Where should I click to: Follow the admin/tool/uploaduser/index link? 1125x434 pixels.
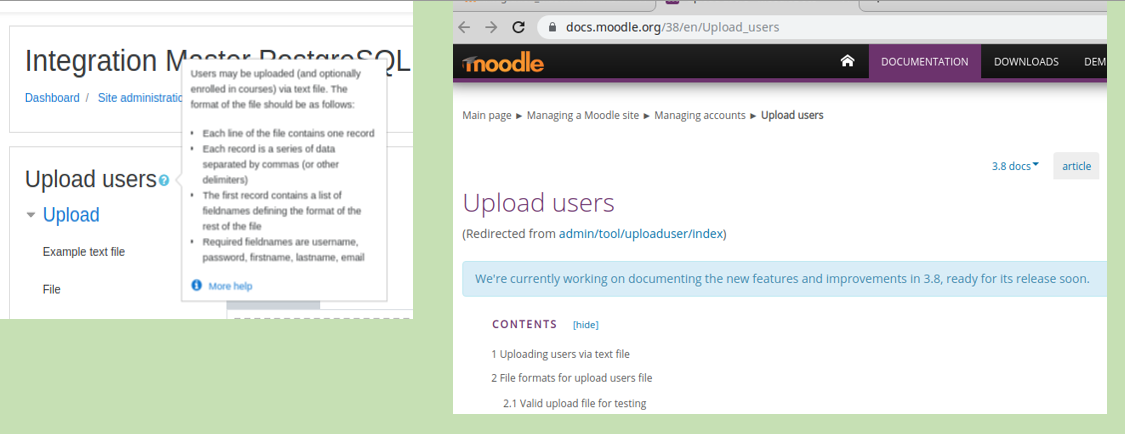click(x=641, y=234)
